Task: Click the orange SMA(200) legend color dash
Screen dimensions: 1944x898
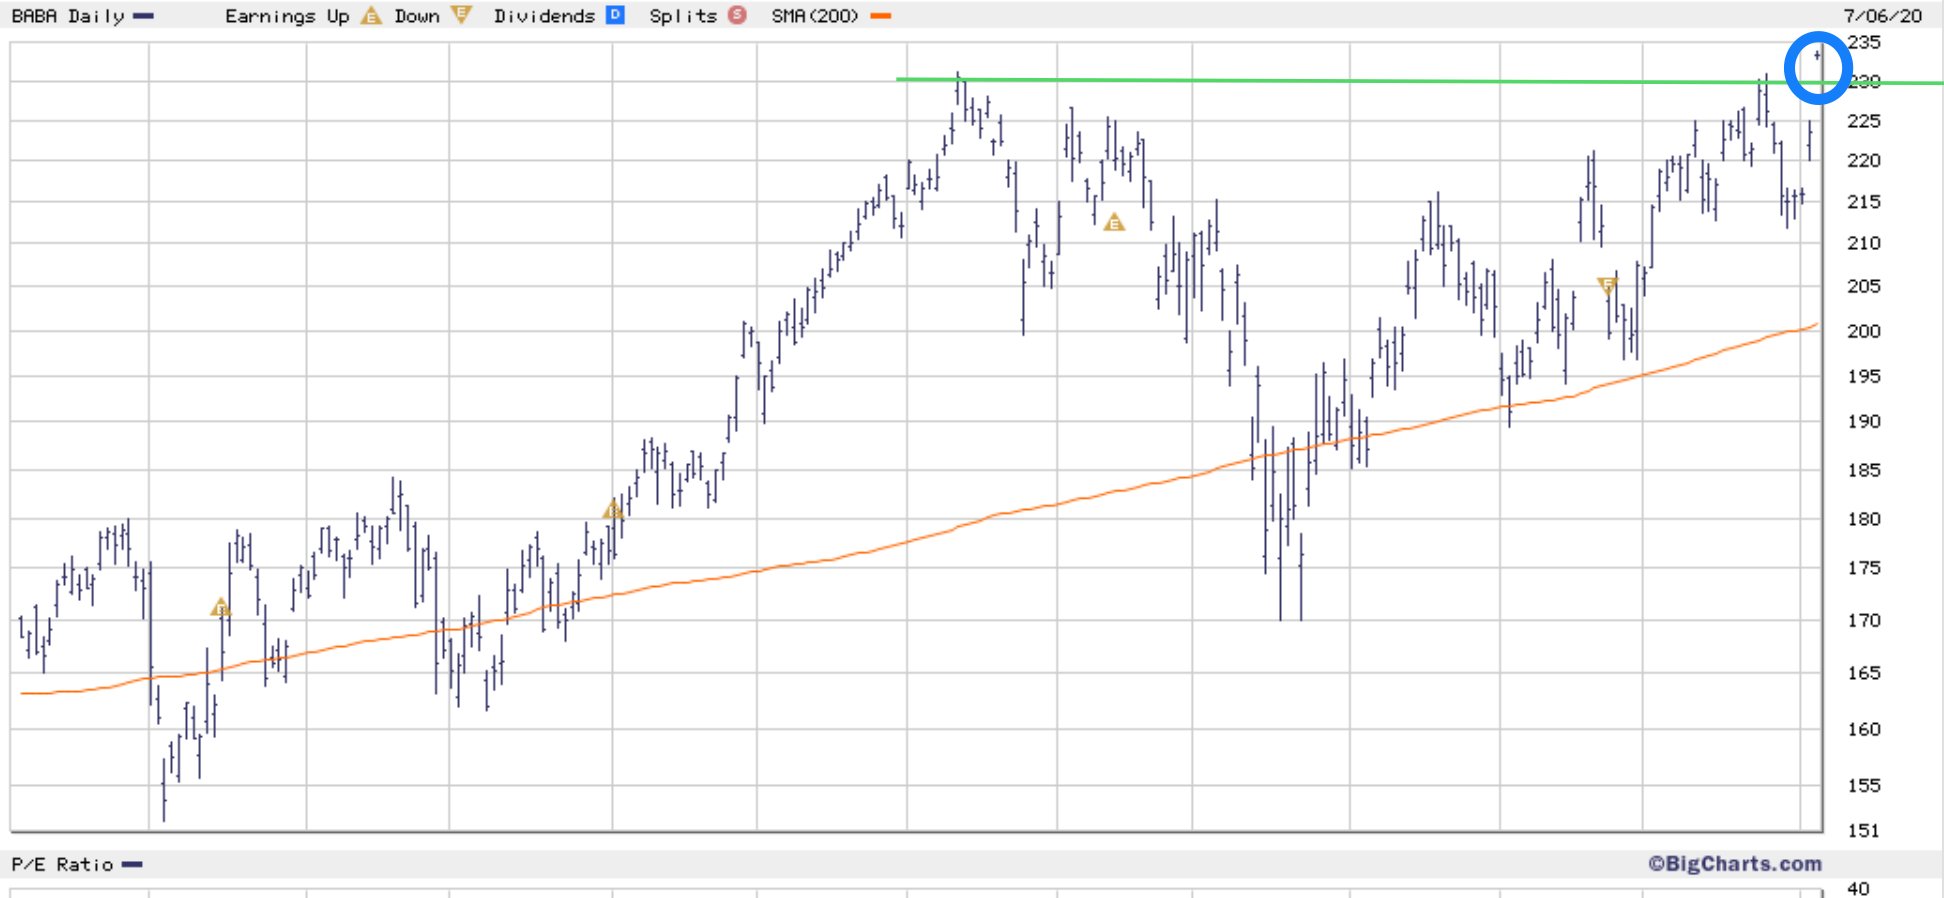Action: coord(880,16)
